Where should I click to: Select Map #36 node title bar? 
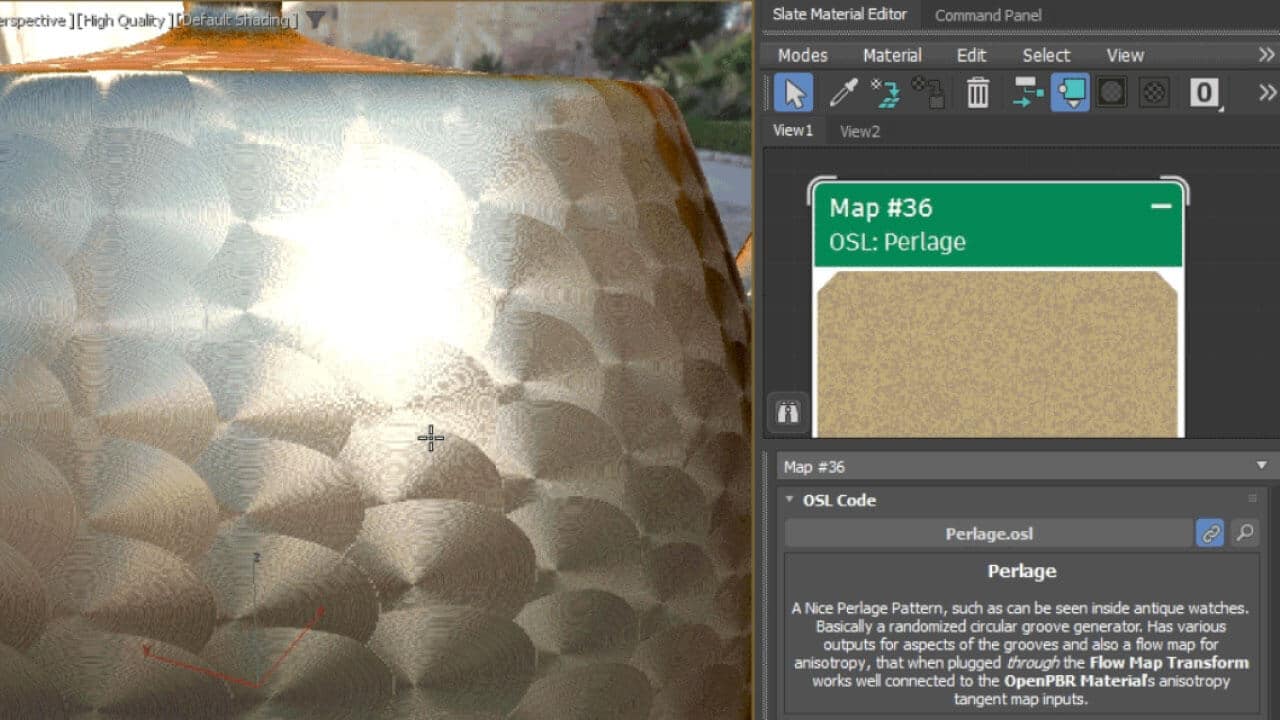998,224
